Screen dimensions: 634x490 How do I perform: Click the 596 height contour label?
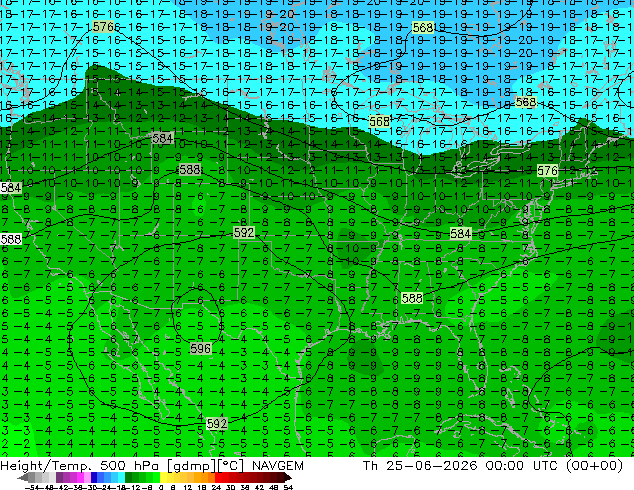pyautogui.click(x=201, y=348)
